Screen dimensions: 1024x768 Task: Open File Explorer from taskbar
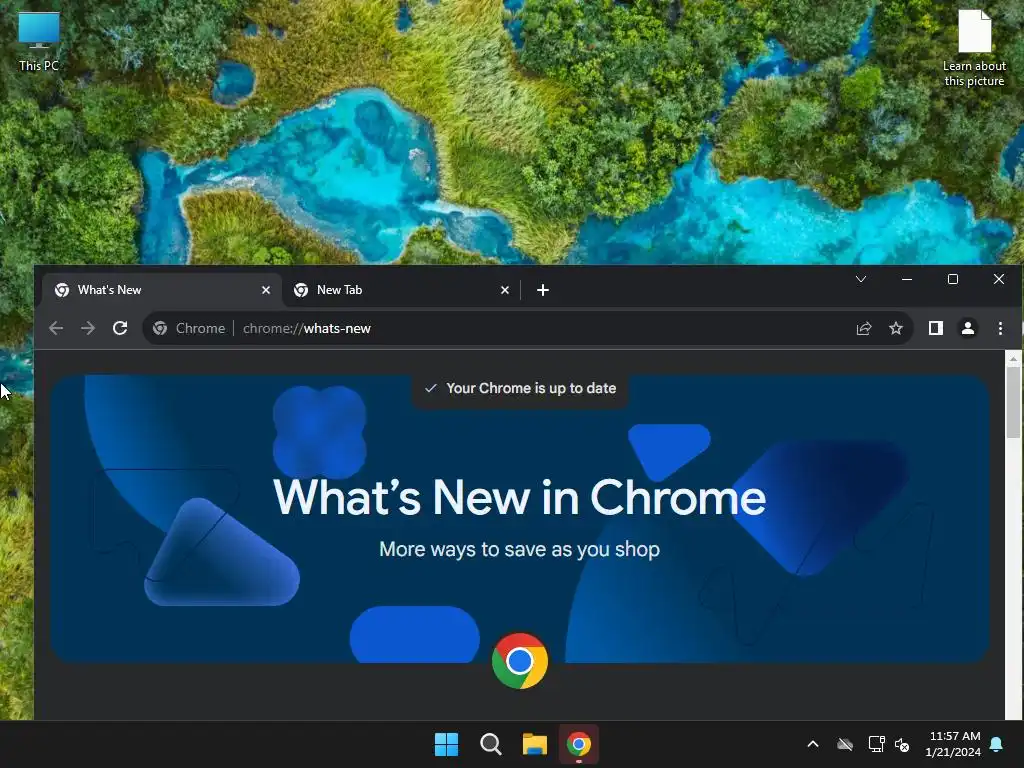pos(535,744)
